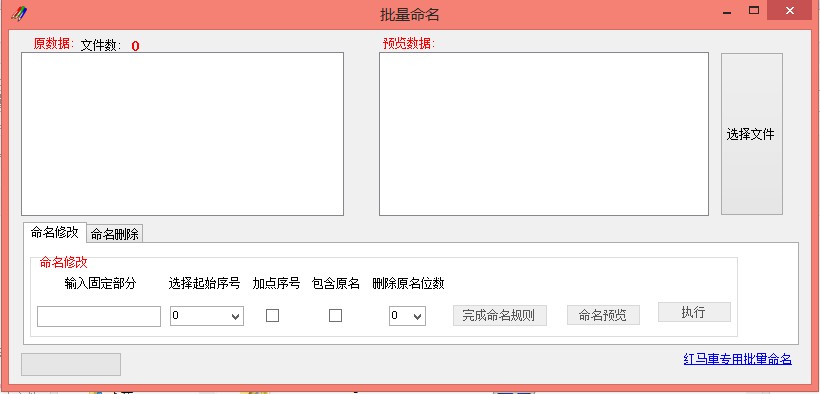Click the 选择起始序号 label
Screen dimensions: 820x394
204,284
